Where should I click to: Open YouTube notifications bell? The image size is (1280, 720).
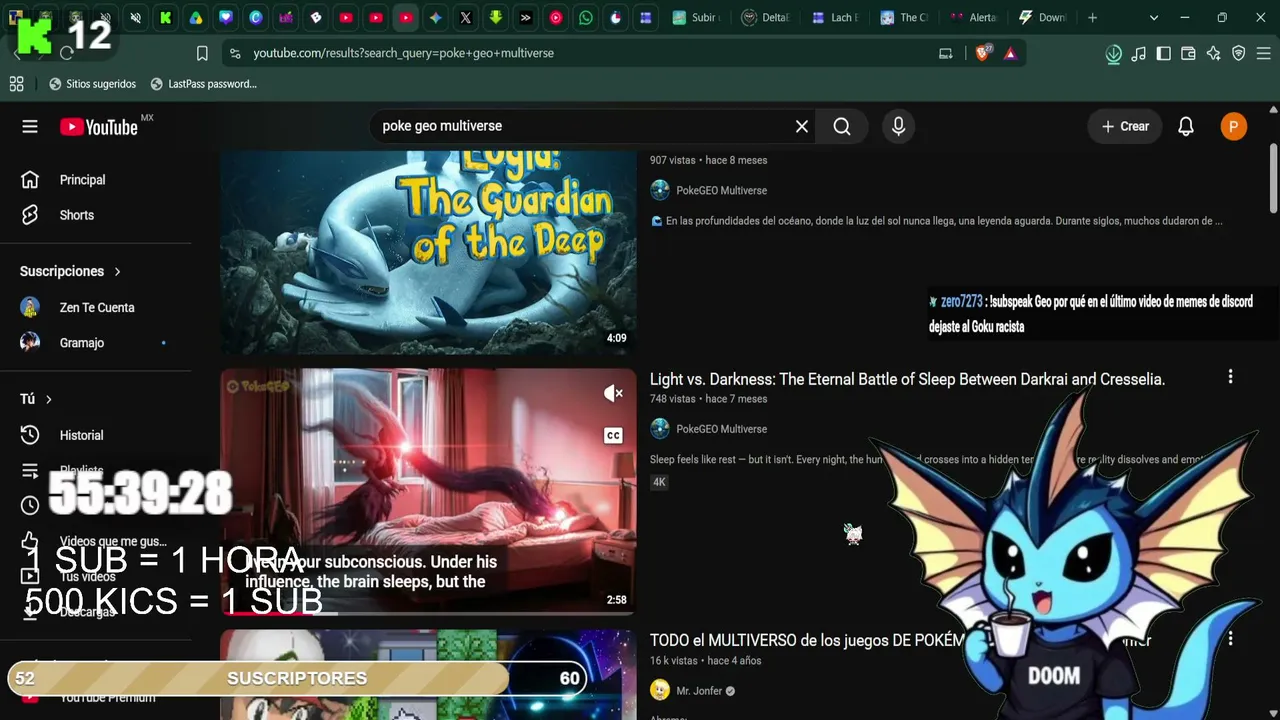[1186, 126]
